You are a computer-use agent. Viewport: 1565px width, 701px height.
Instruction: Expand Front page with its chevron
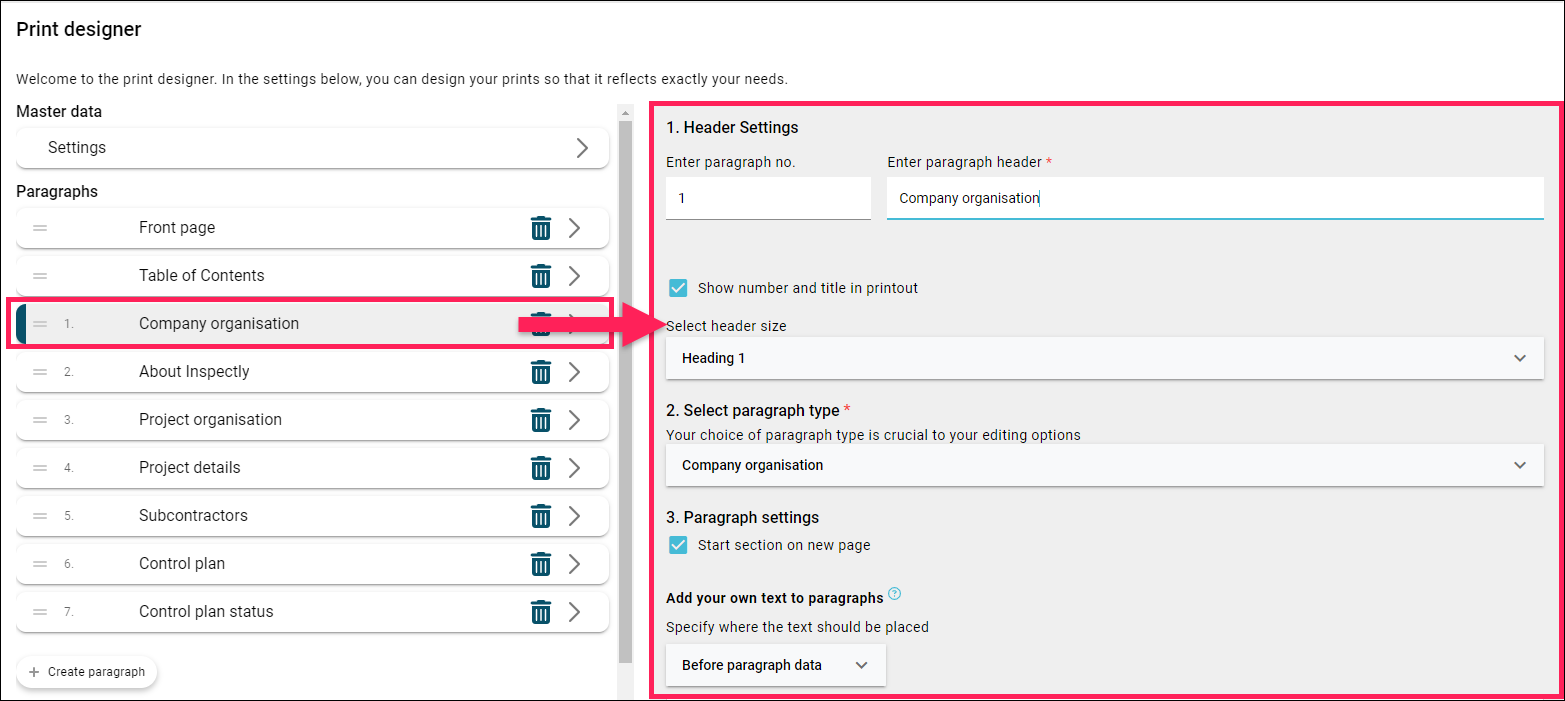tap(575, 228)
